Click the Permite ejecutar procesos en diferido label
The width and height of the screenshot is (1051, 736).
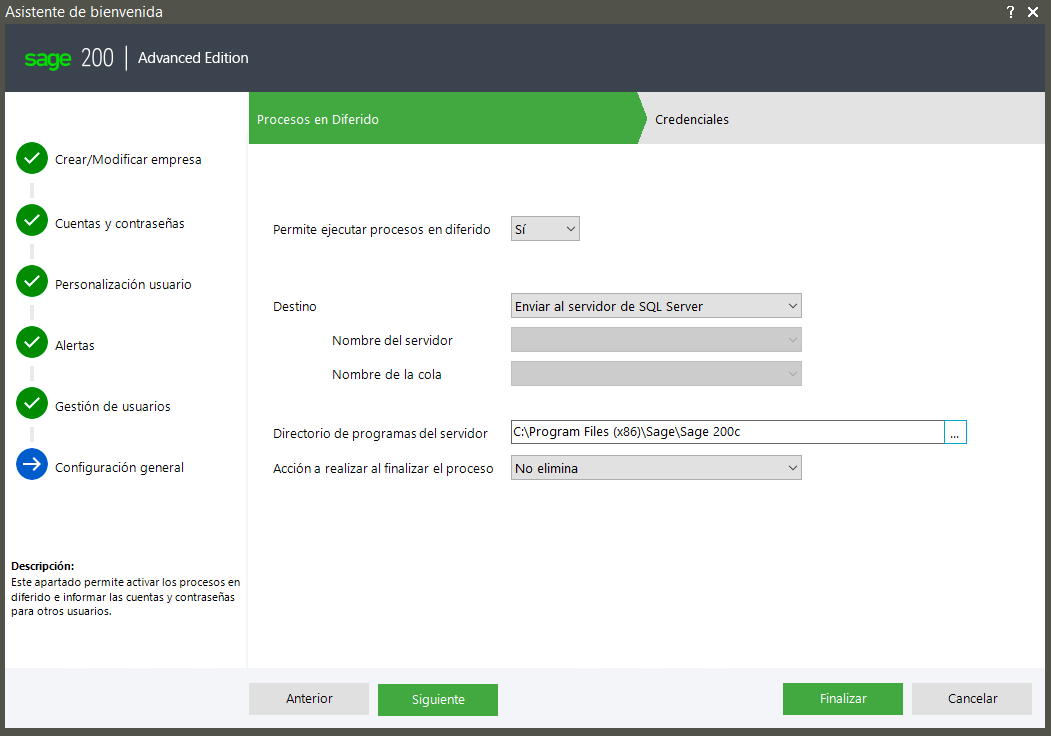[x=381, y=229]
